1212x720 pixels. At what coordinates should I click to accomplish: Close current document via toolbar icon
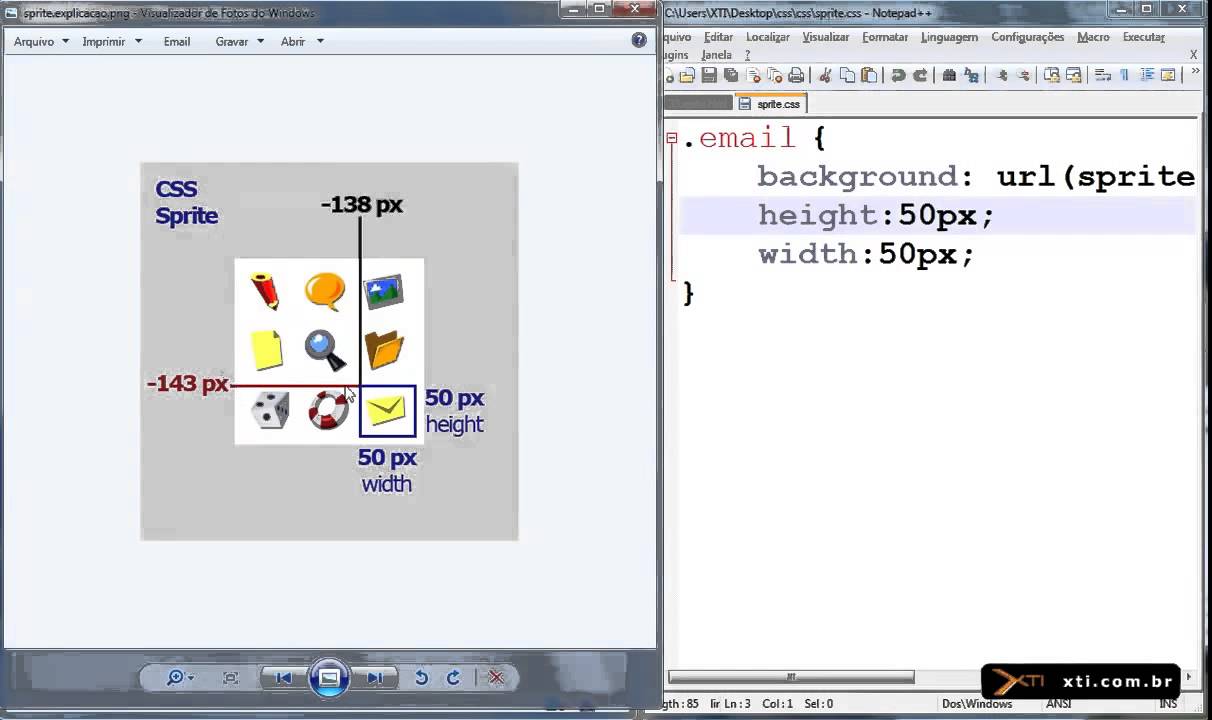click(753, 75)
